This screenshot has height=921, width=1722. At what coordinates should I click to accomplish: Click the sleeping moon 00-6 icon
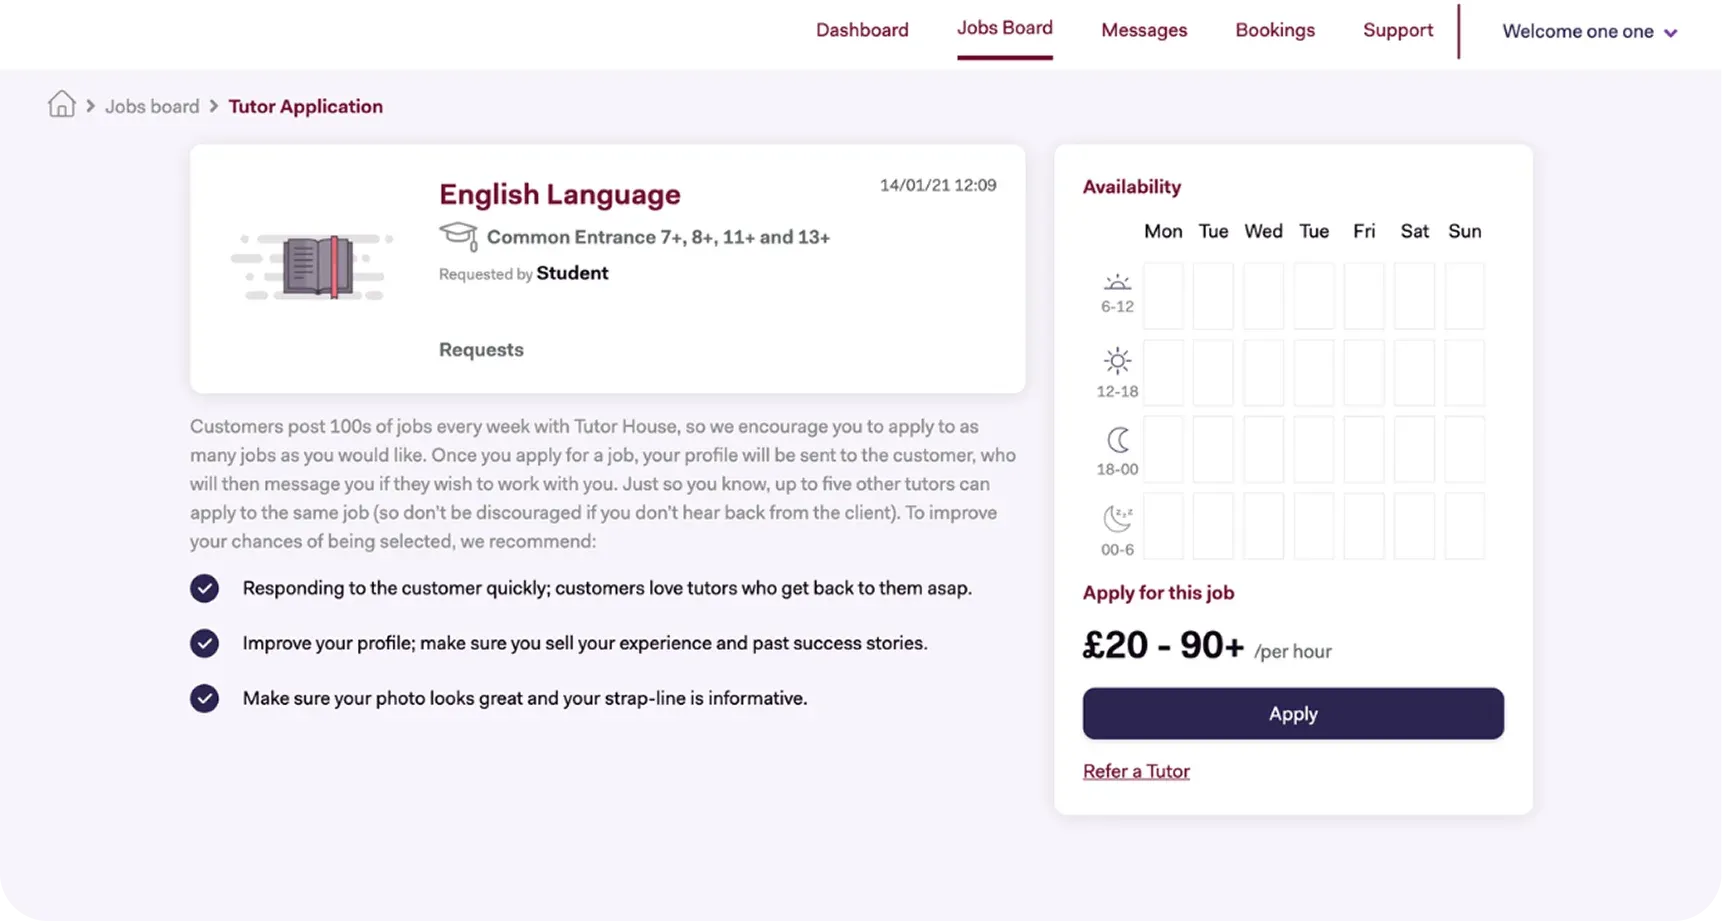click(x=1117, y=519)
